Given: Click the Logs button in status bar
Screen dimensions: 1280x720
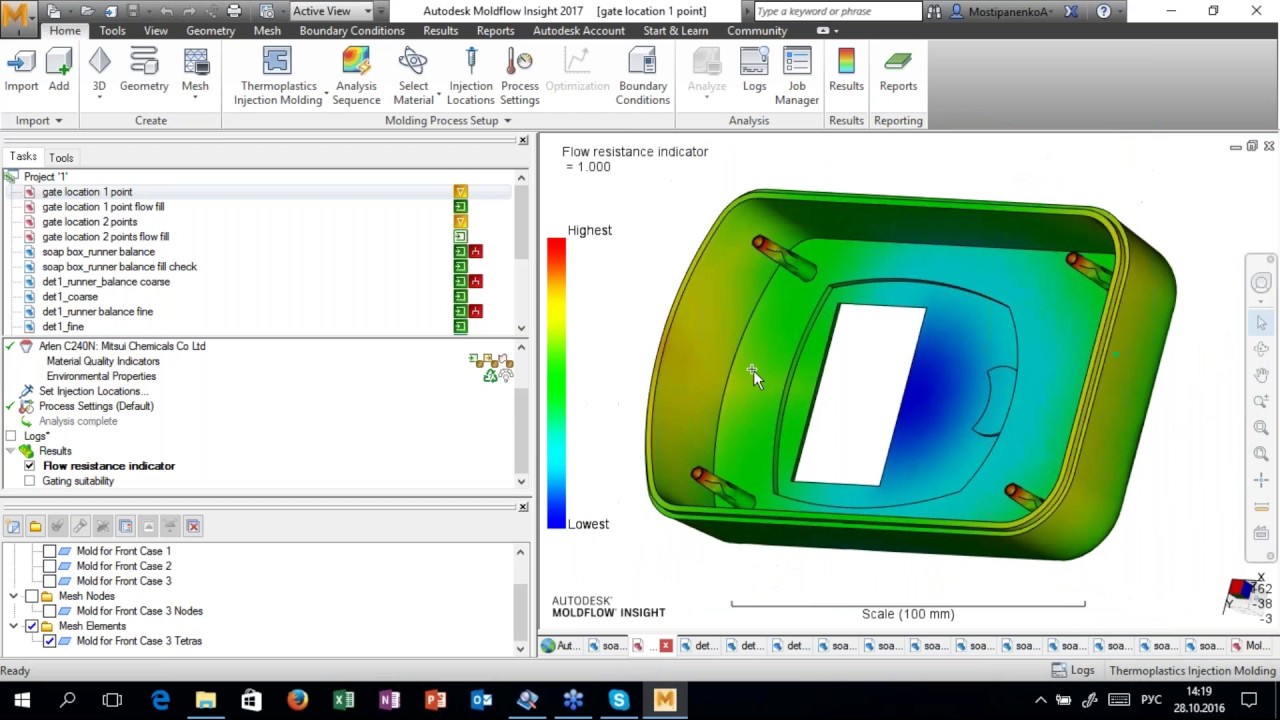Looking at the screenshot, I should point(1072,670).
